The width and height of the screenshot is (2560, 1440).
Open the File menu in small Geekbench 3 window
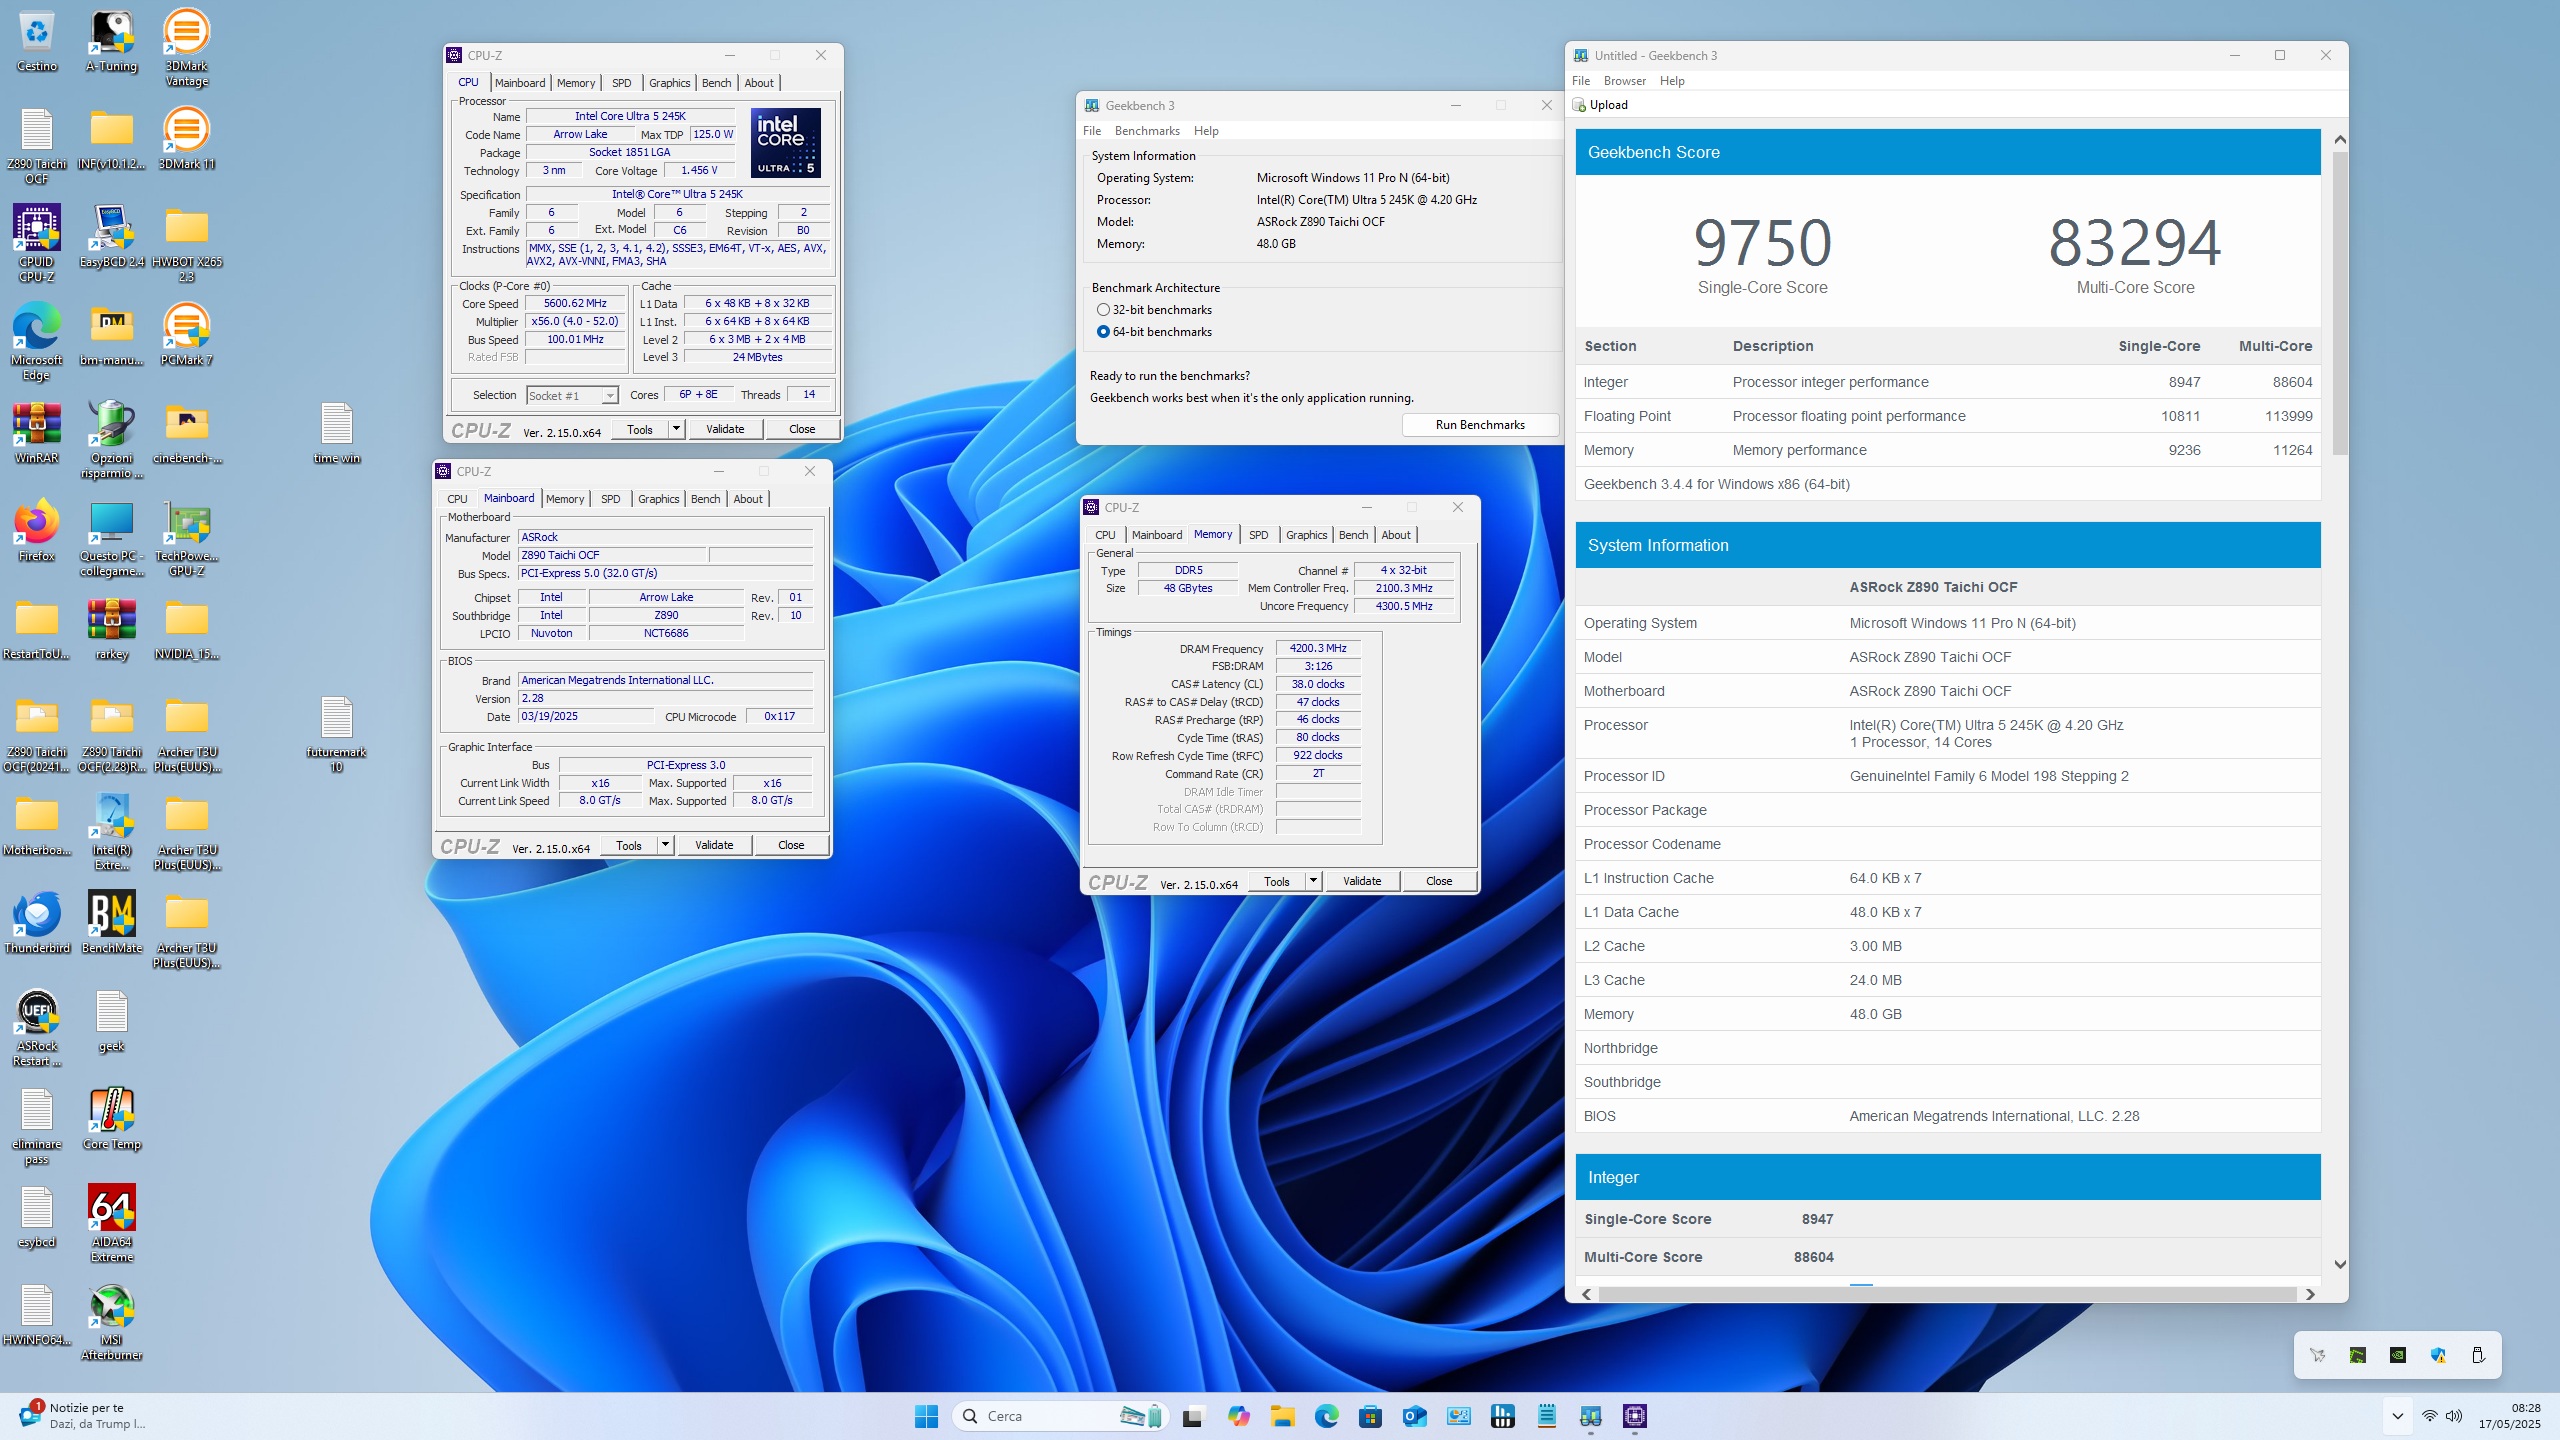click(1092, 131)
